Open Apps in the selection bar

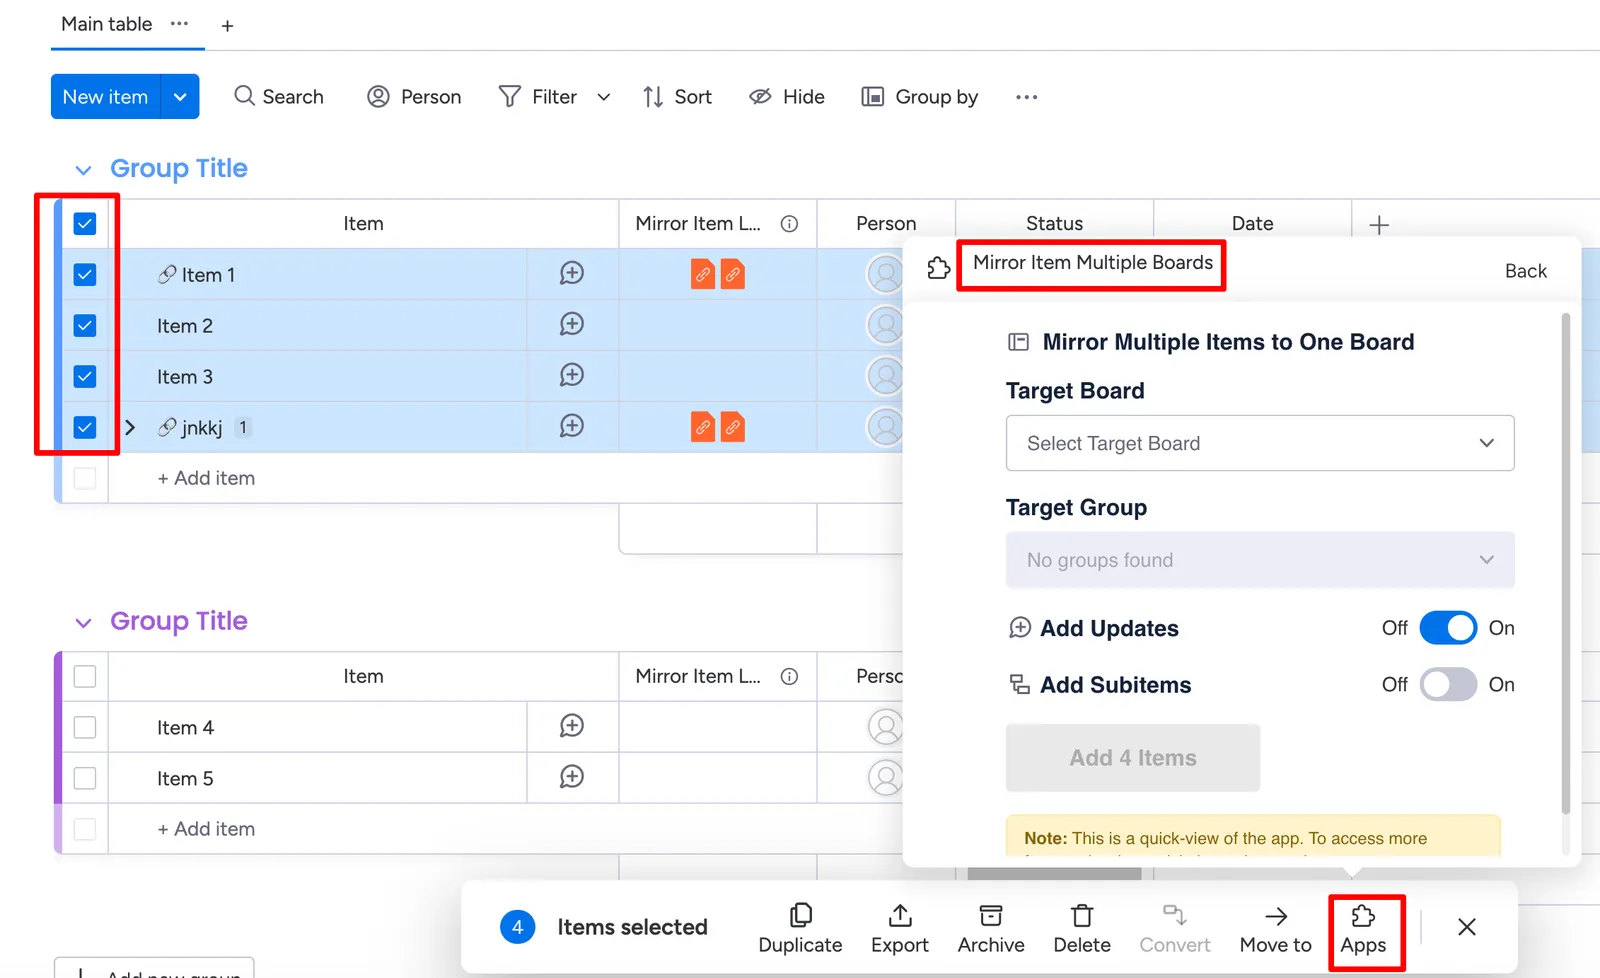1363,929
